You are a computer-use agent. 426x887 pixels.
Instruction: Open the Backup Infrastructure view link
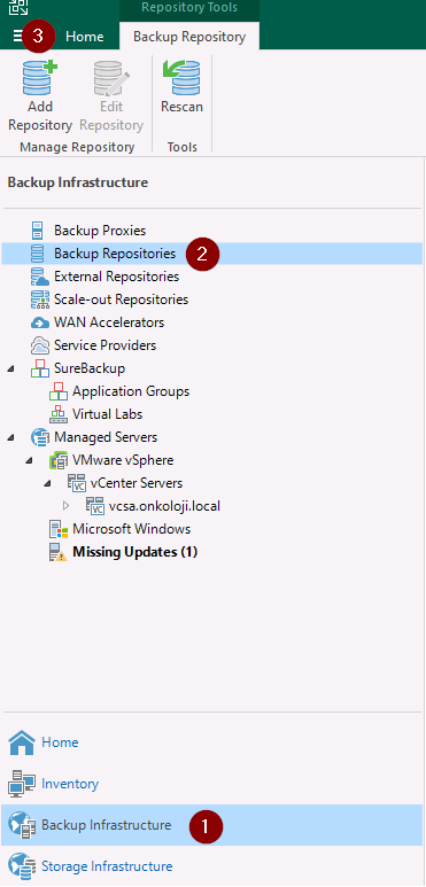[x=106, y=825]
